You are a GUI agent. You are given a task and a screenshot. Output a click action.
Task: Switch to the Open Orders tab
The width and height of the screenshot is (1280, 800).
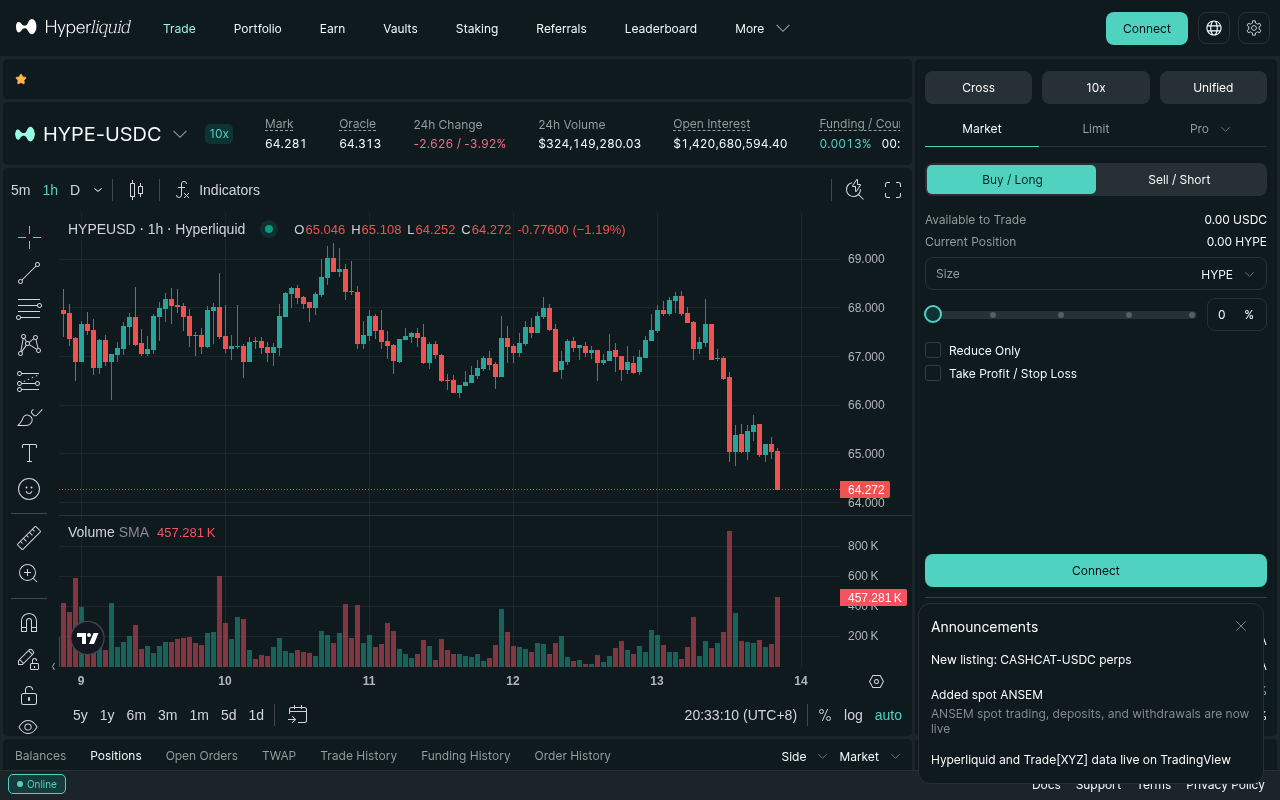202,756
